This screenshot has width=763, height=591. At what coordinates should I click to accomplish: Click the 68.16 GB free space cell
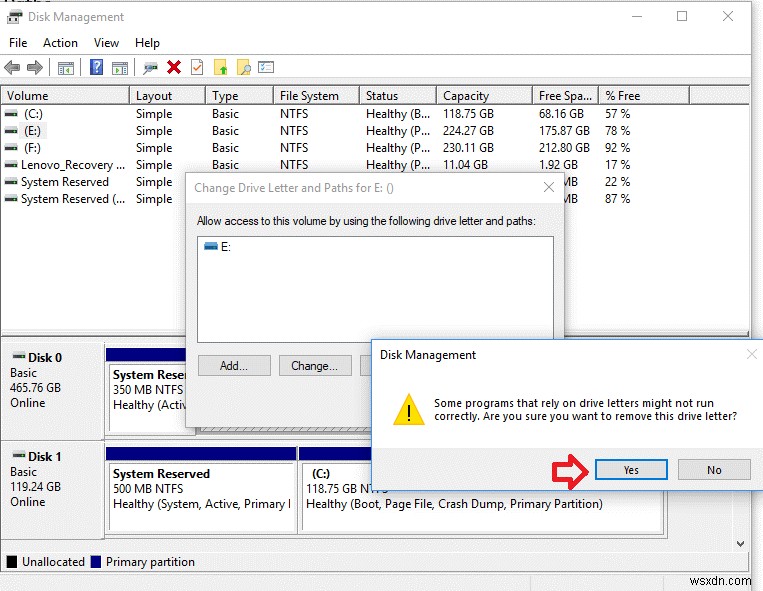[561, 114]
